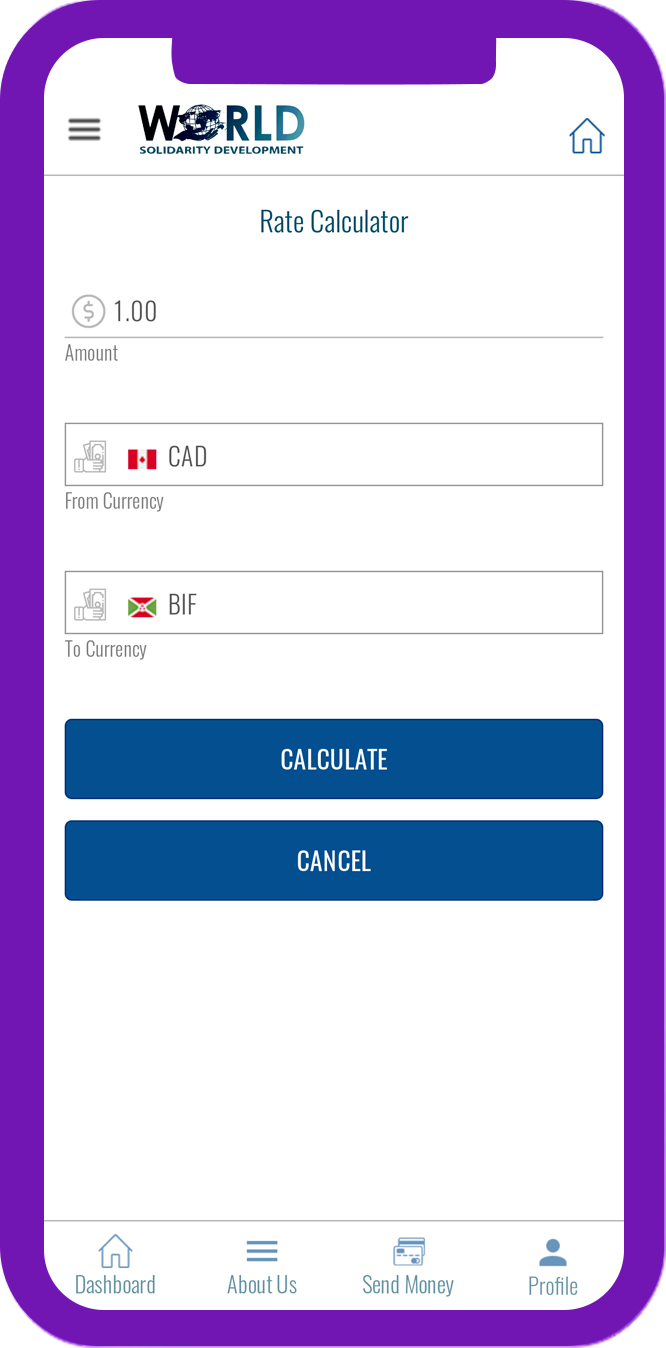Click the Dashboard house icon
666x1348 pixels.
[x=115, y=1251]
